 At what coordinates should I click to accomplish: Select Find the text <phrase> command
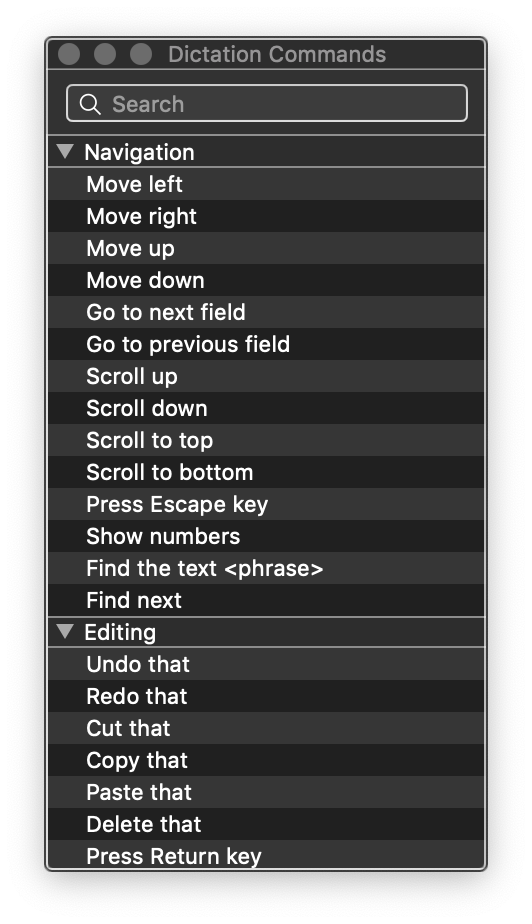tap(266, 567)
